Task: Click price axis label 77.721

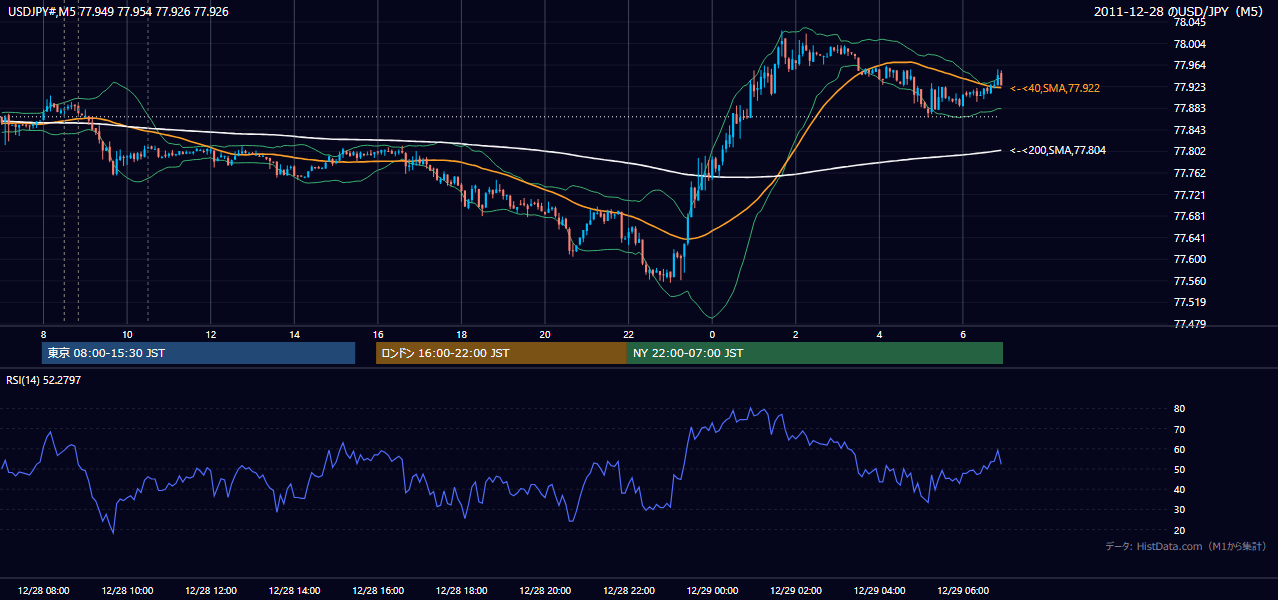Action: click(x=1192, y=195)
